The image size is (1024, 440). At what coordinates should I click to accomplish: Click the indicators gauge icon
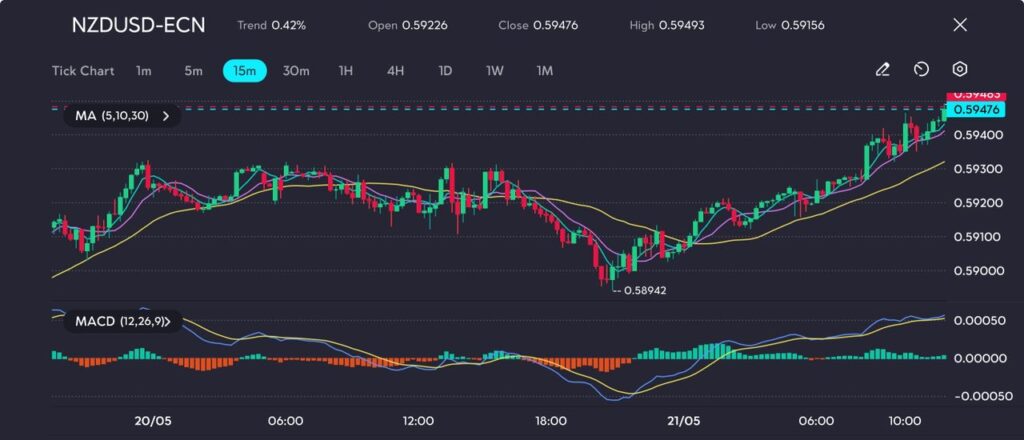click(921, 70)
